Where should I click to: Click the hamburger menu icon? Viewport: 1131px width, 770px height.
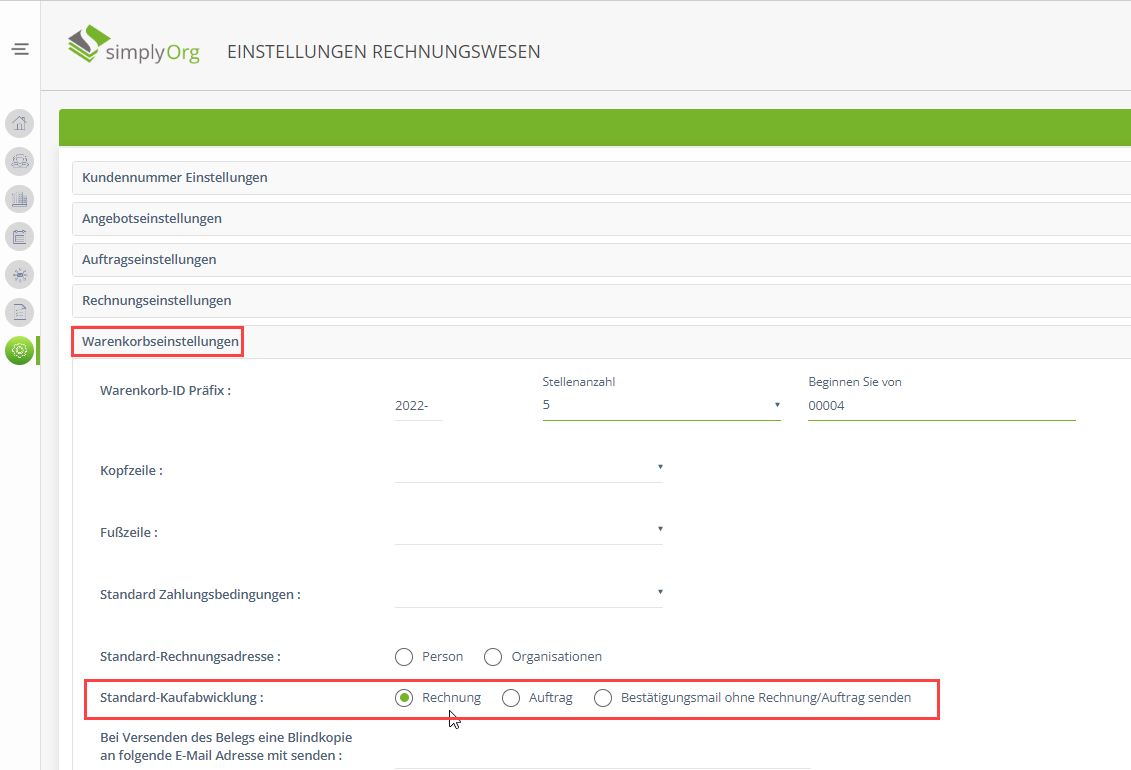(x=20, y=49)
